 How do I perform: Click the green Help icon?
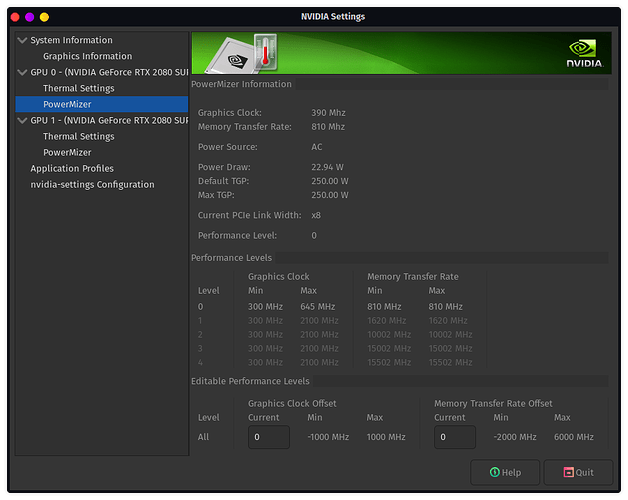point(495,472)
